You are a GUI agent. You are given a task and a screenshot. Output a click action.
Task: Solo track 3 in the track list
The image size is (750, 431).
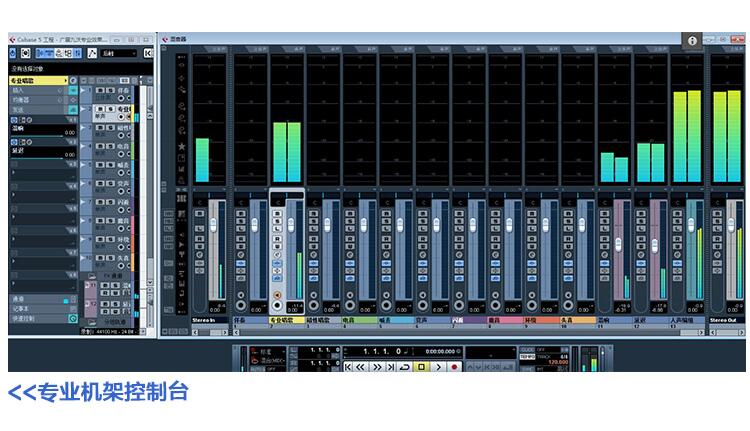tap(110, 128)
